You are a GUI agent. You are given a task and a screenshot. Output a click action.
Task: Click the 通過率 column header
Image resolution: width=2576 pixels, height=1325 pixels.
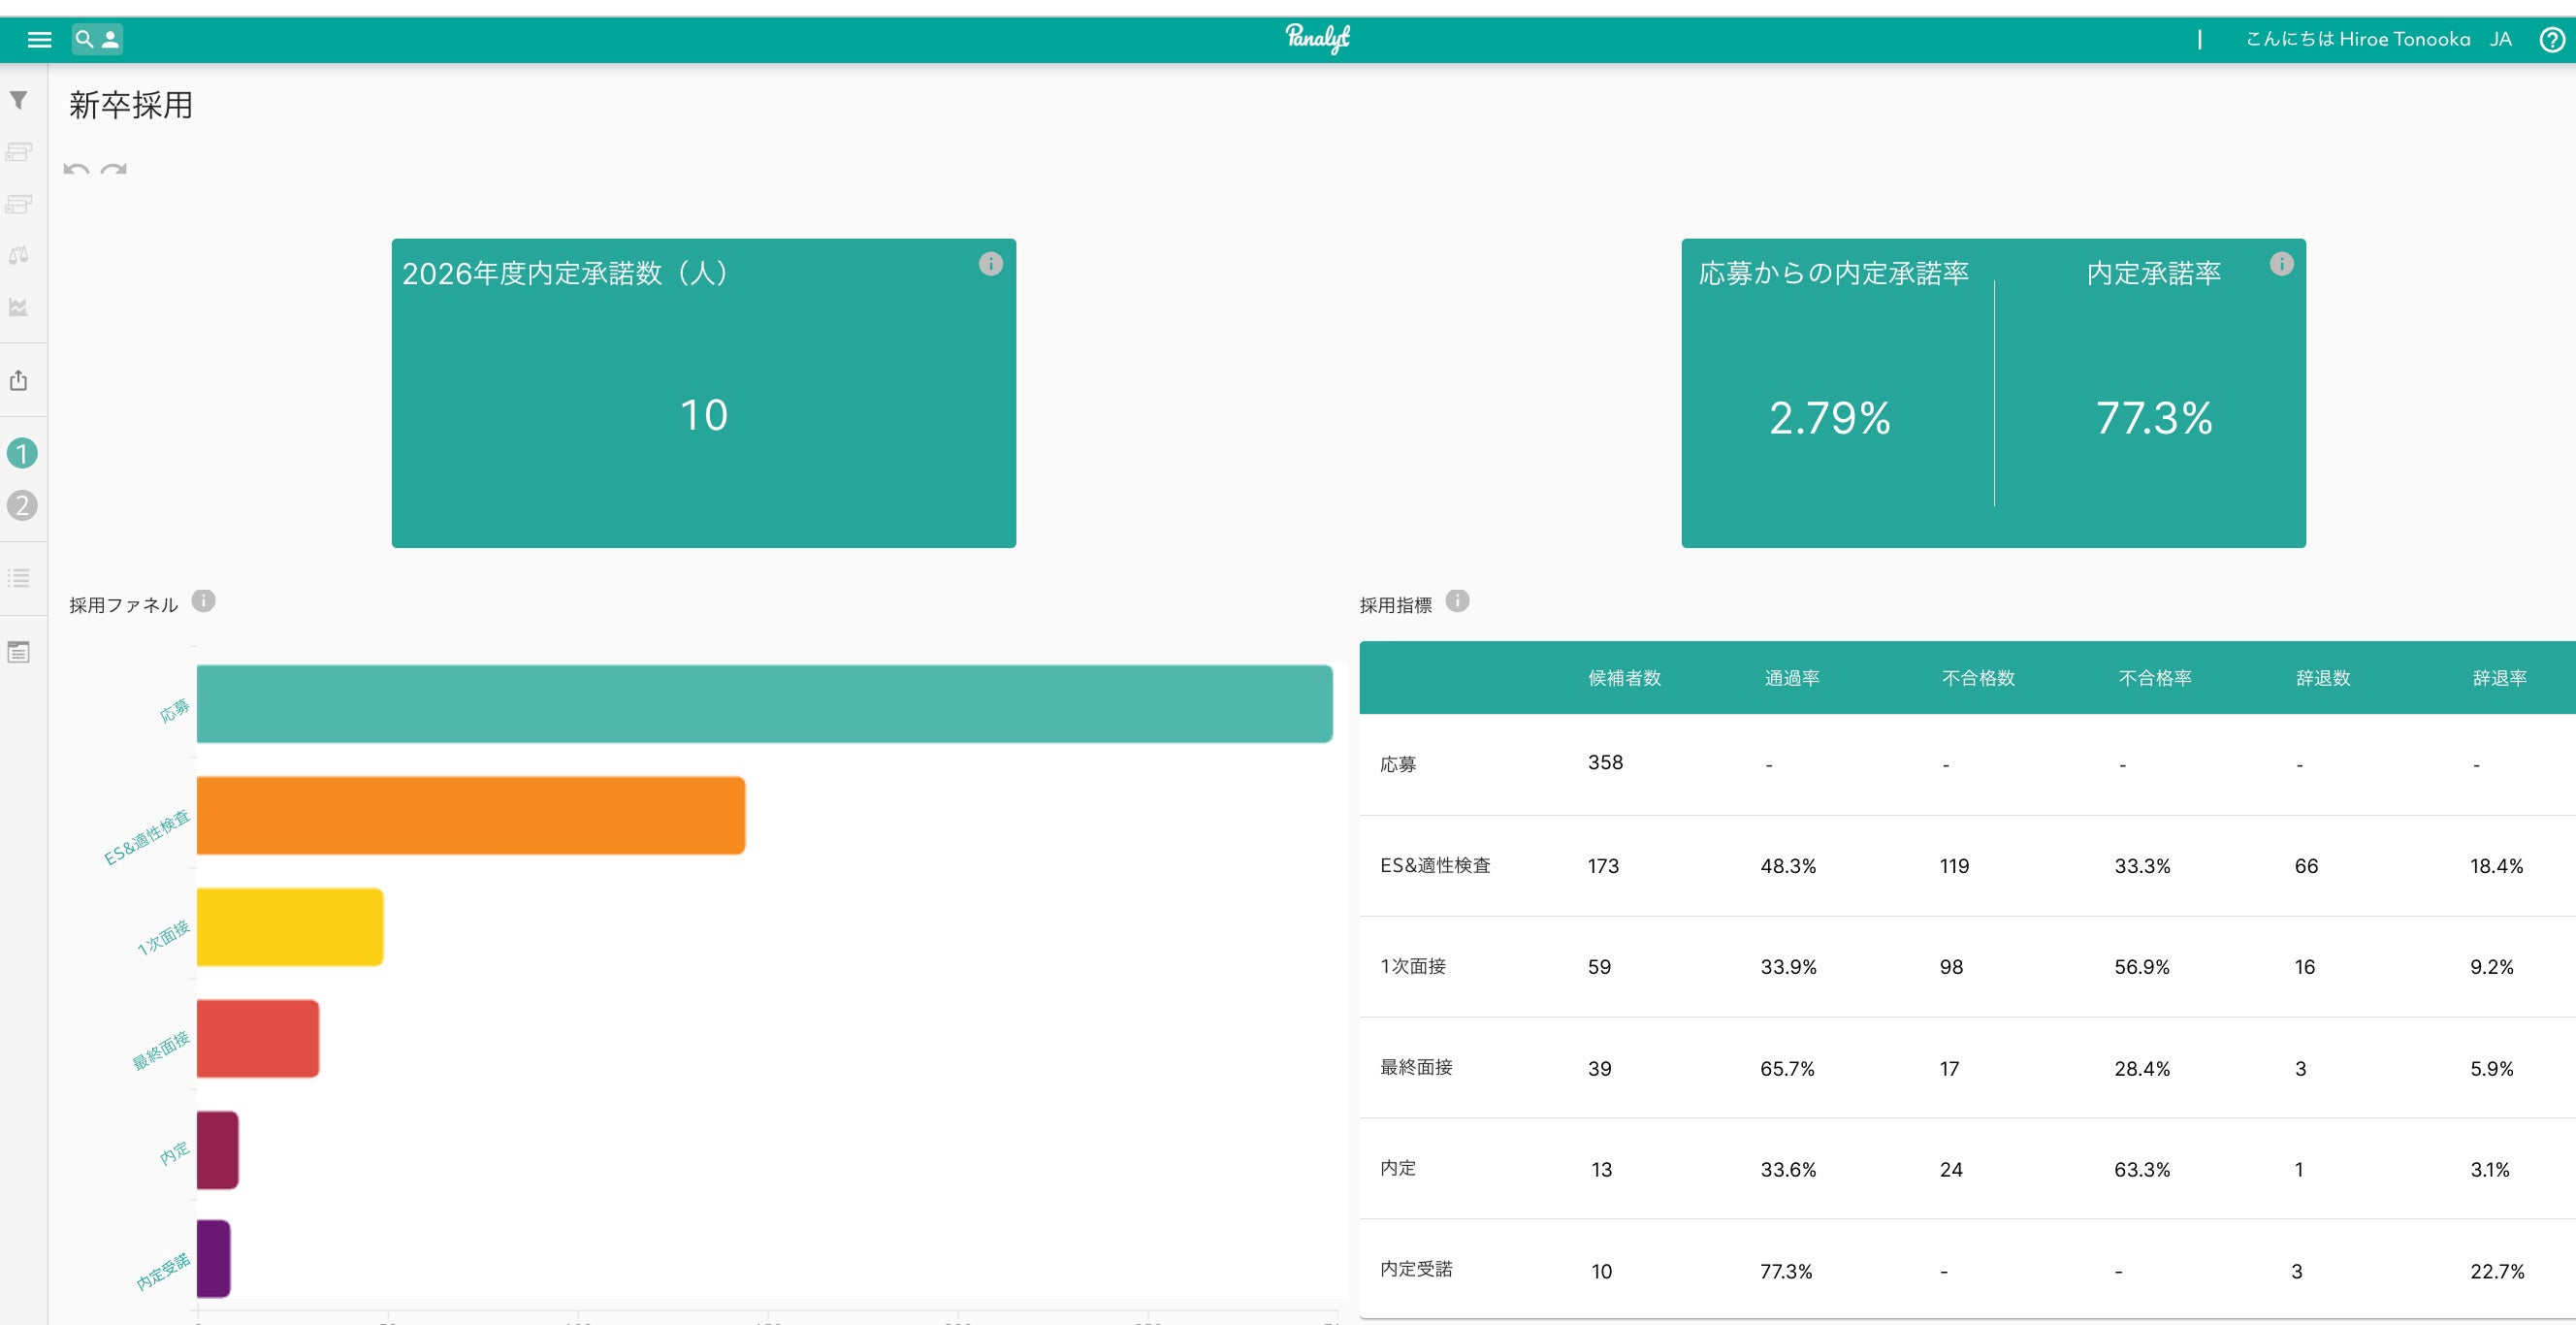coord(1791,678)
